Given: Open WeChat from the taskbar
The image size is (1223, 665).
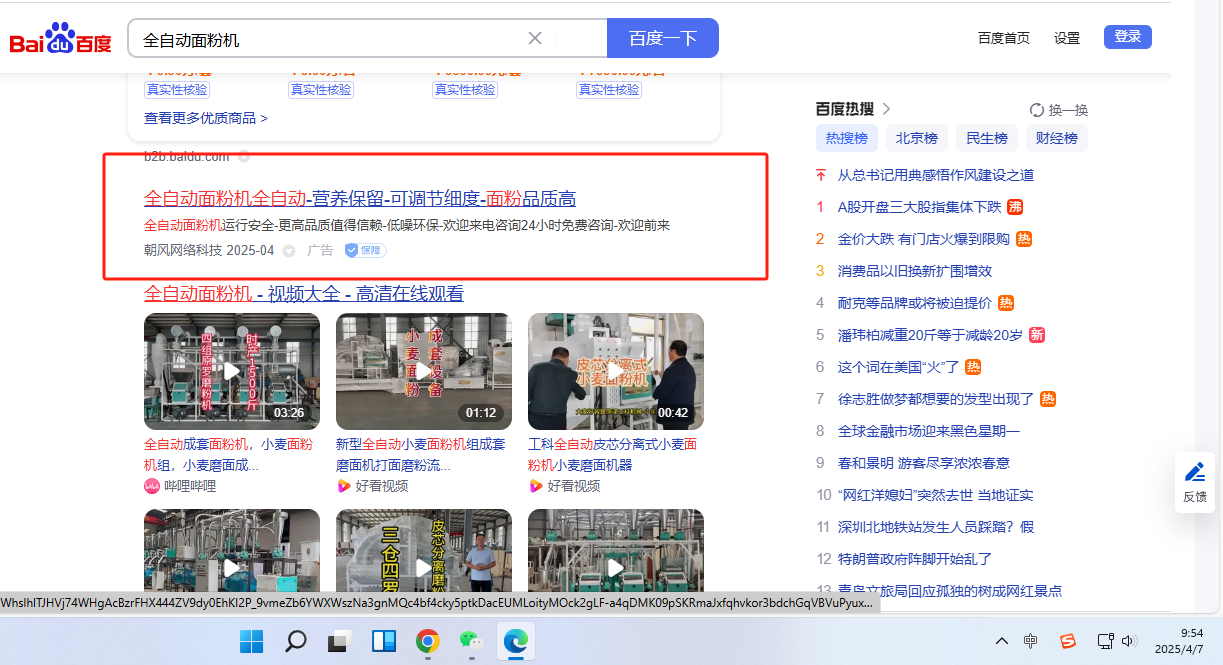Looking at the screenshot, I should point(471,641).
